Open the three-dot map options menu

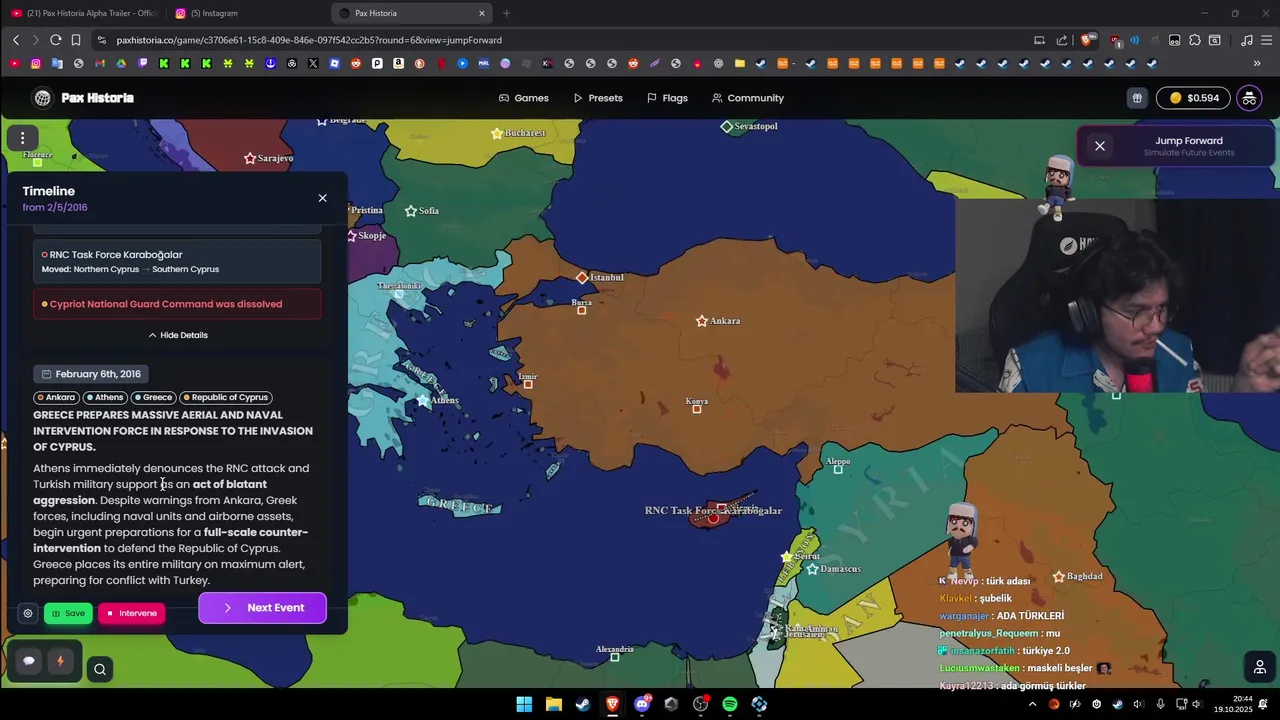22,138
